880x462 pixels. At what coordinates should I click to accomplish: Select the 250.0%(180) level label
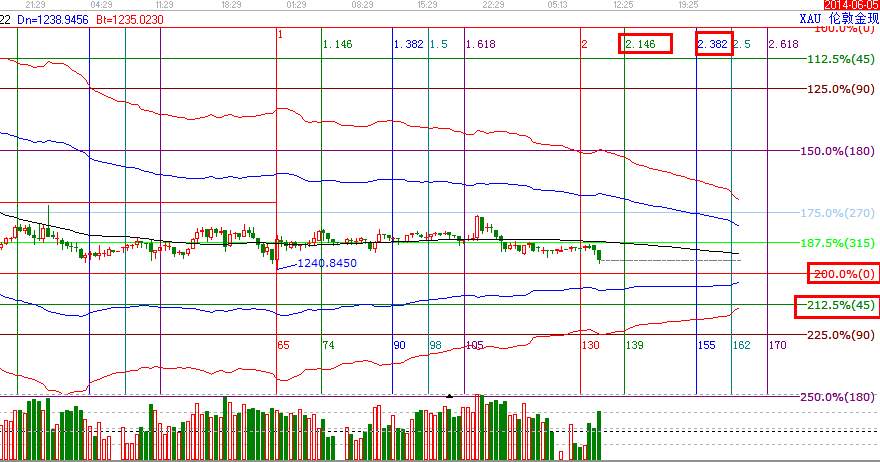841,397
